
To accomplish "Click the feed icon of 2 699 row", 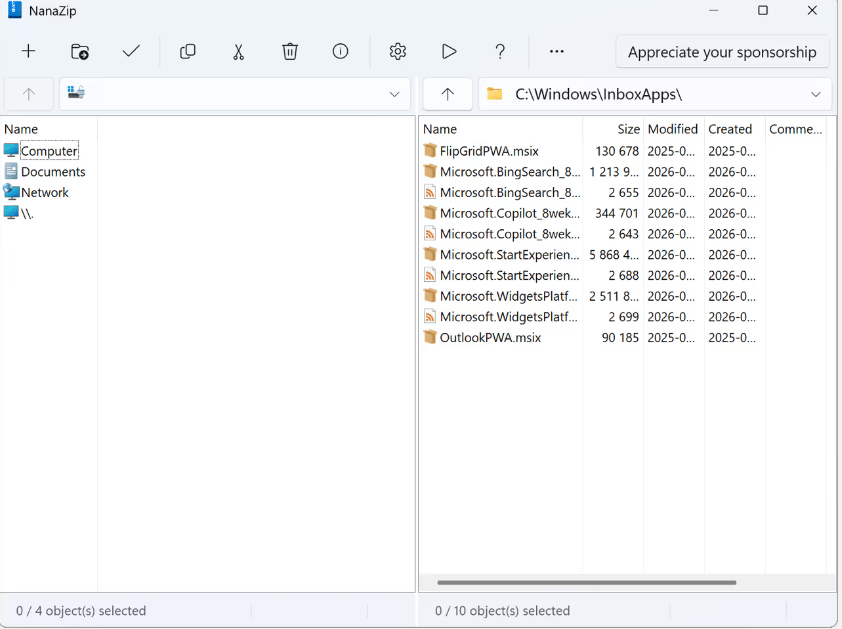I will pos(430,316).
